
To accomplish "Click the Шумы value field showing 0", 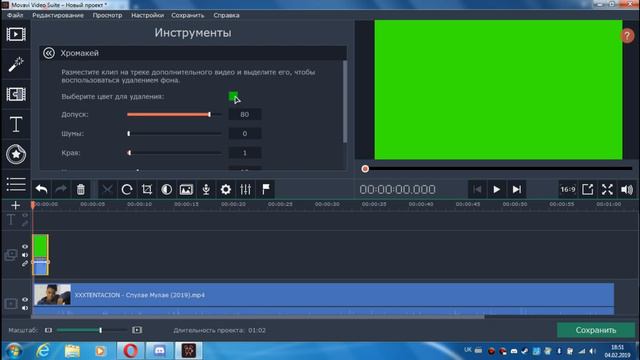I will point(244,133).
